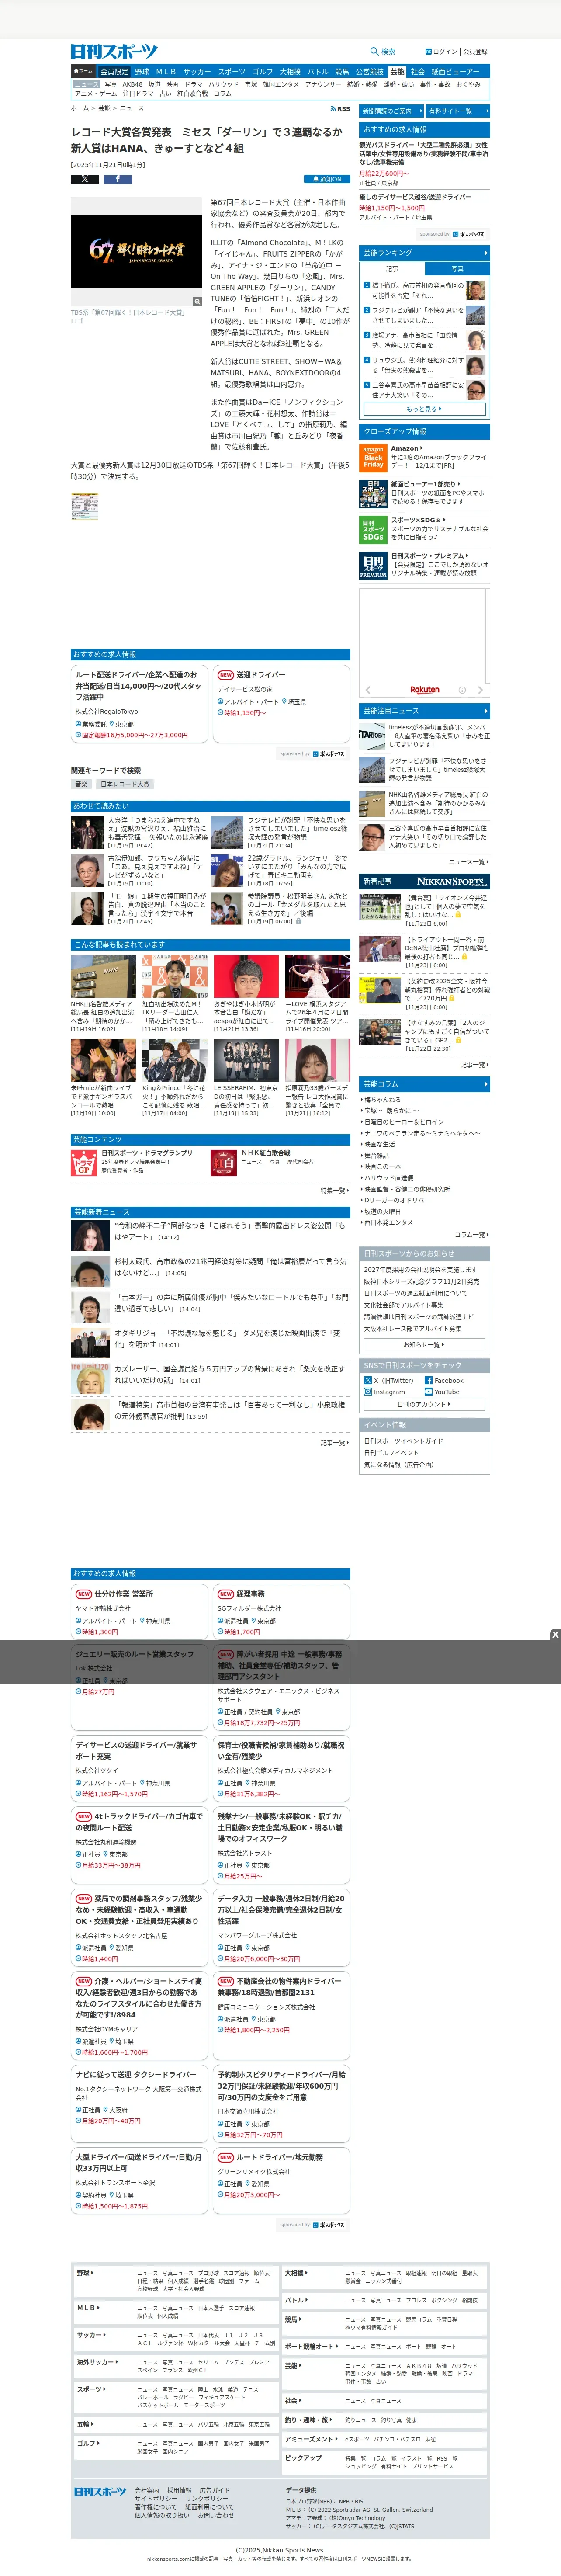Open the YouTube social icon link

point(428,1392)
